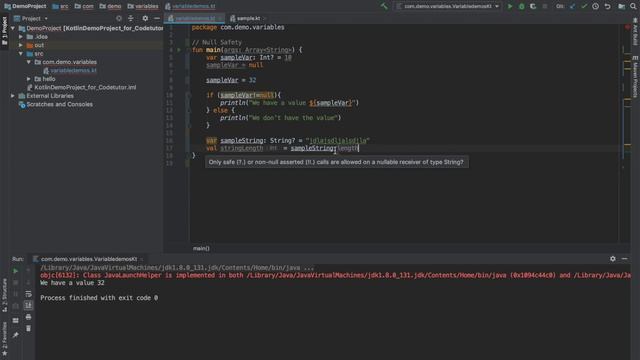Image resolution: width=640 pixels, height=360 pixels.
Task: Click 'Process finished with exit code 0' text
Action: click(x=99, y=298)
